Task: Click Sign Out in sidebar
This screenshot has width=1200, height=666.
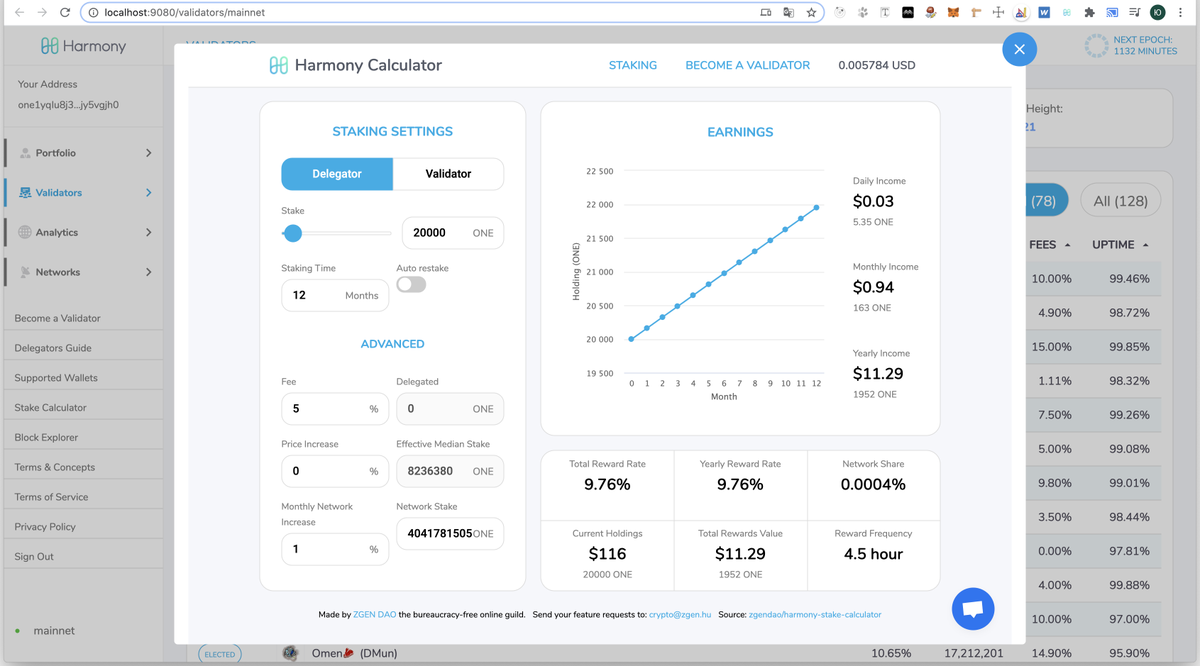Action: click(34, 556)
